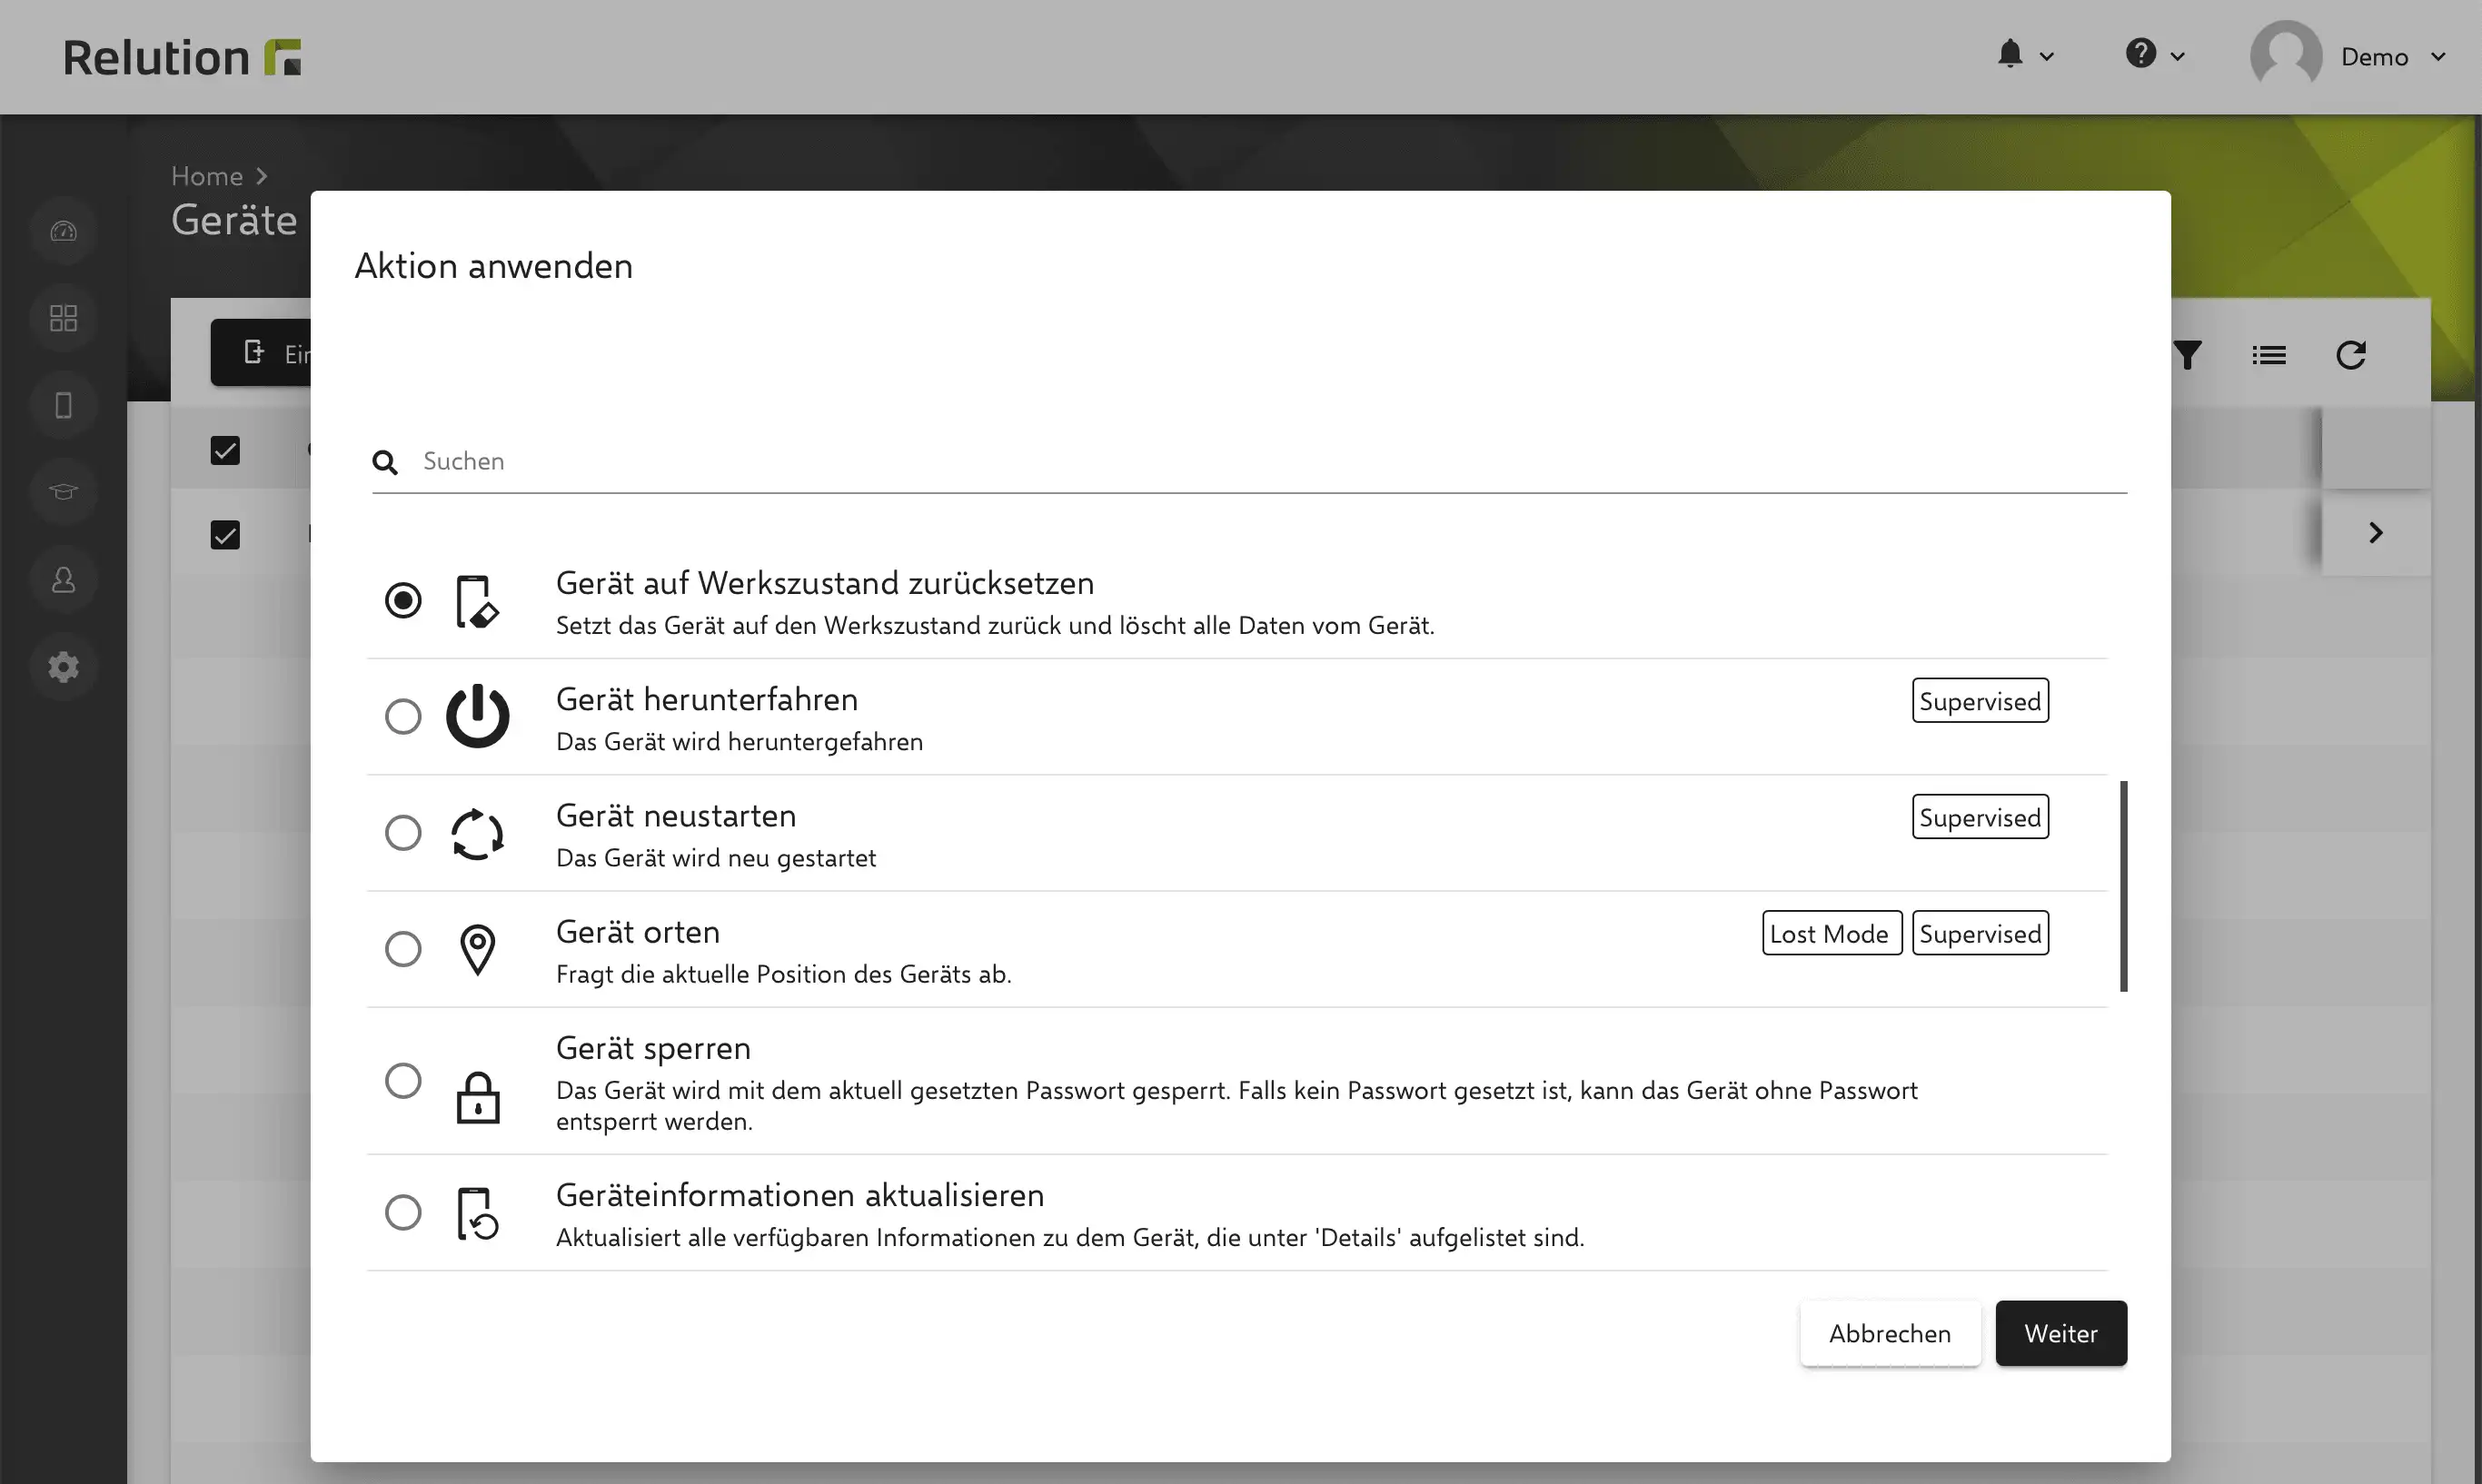Select Gerät auf Werkszustand zurücksetzen radio
The height and width of the screenshot is (1484, 2482).
(403, 600)
